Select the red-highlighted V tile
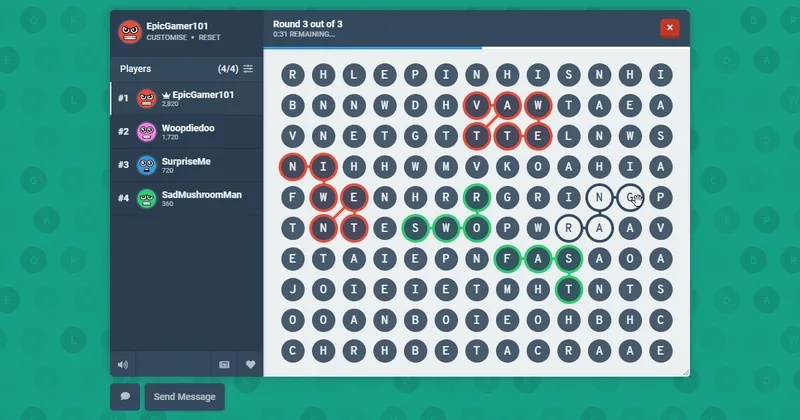 477,106
